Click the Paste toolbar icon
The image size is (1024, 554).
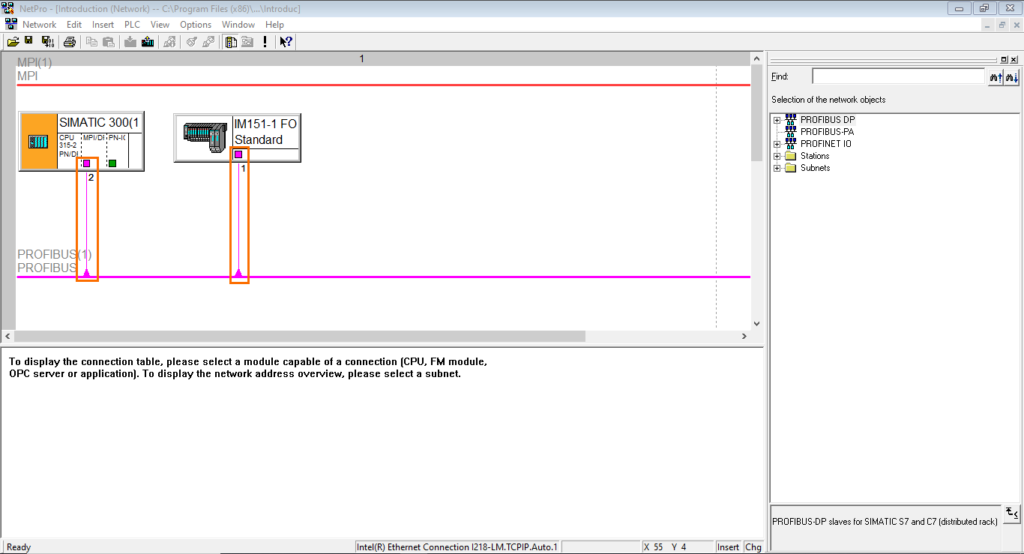108,42
